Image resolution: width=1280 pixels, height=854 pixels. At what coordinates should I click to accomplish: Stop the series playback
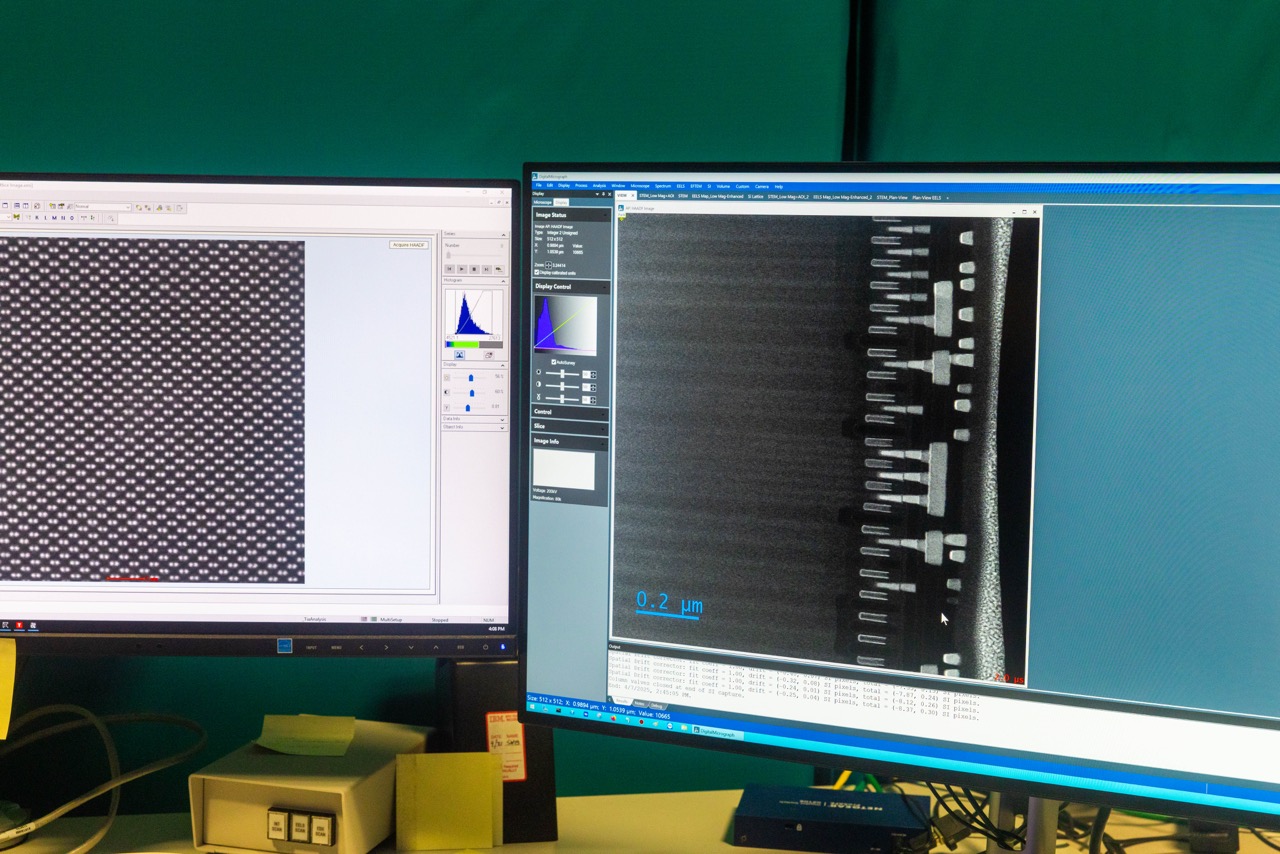pyautogui.click(x=473, y=269)
